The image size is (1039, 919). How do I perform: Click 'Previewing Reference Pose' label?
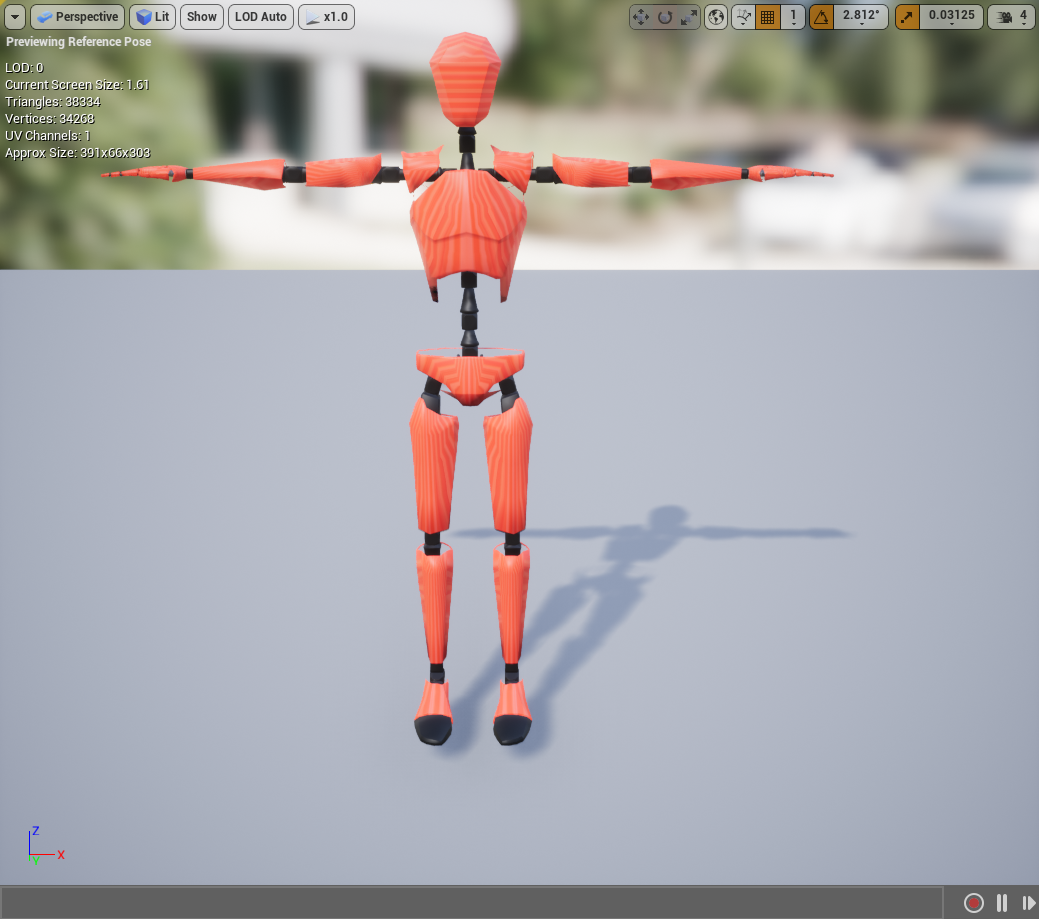coord(78,42)
